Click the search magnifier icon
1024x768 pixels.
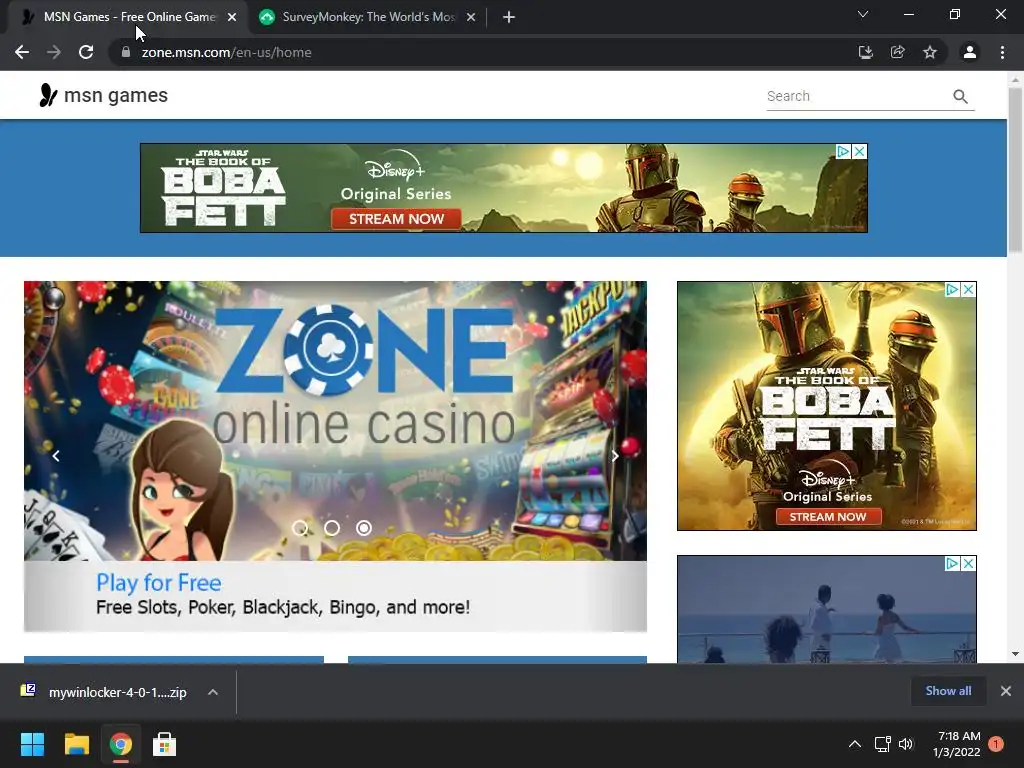pos(960,97)
